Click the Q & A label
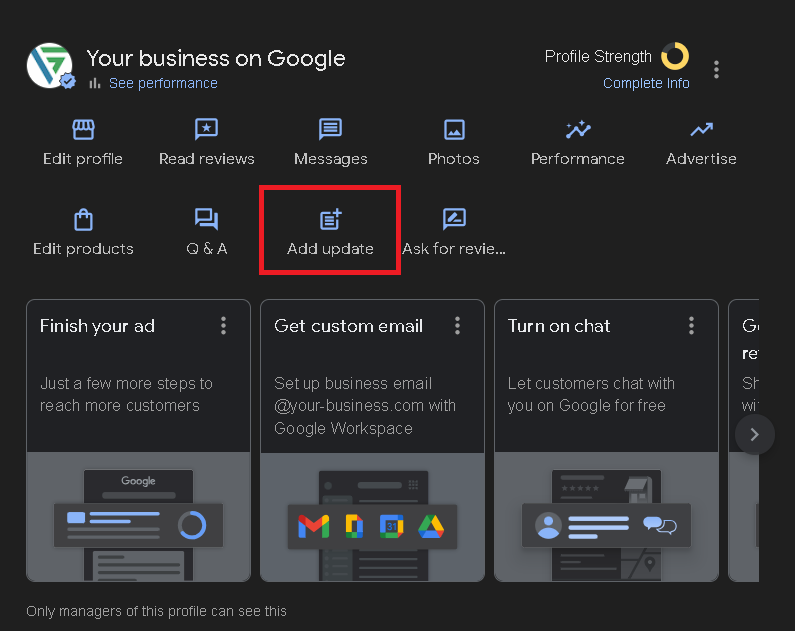Image resolution: width=795 pixels, height=631 pixels. (207, 249)
